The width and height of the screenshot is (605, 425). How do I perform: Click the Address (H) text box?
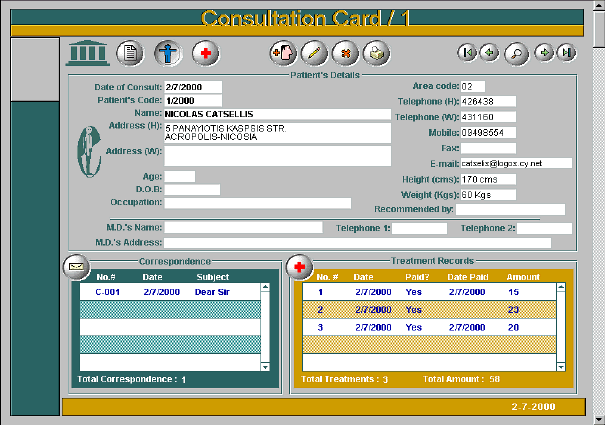[x=277, y=133]
